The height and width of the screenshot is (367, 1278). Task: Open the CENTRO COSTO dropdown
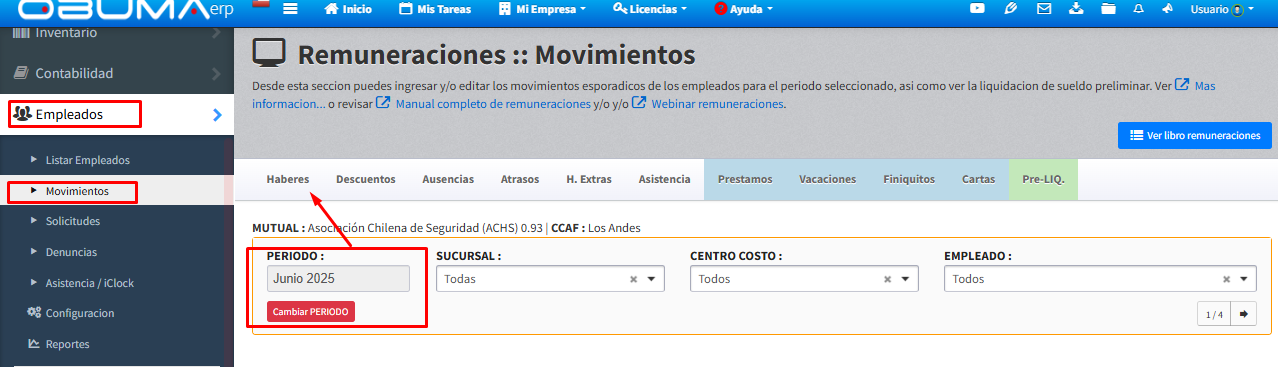click(804, 279)
